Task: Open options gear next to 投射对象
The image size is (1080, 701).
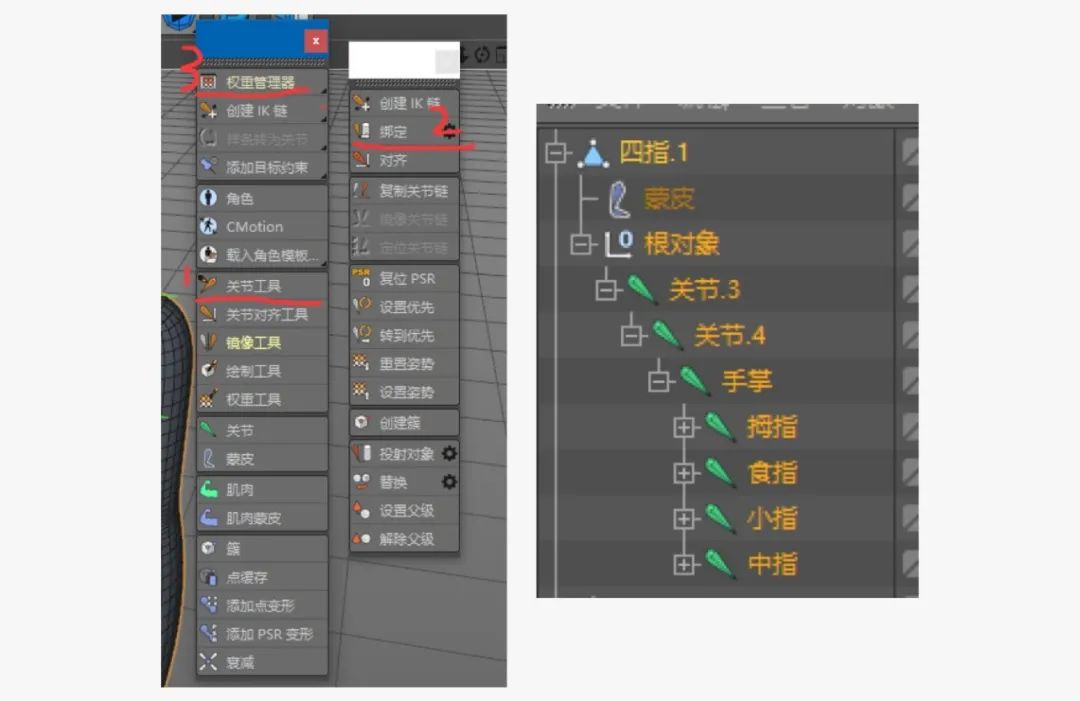Action: click(449, 454)
